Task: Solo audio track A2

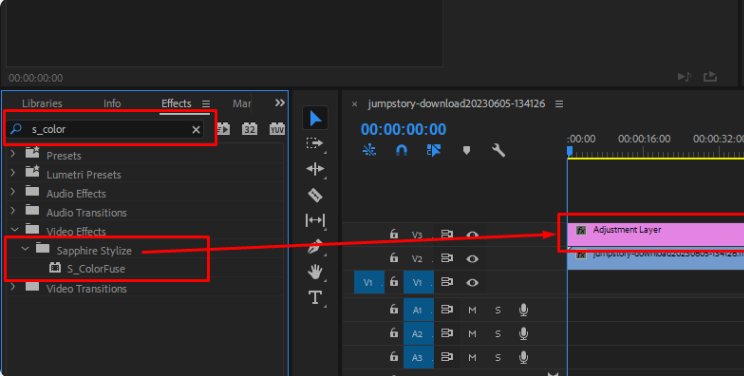Action: (498, 334)
